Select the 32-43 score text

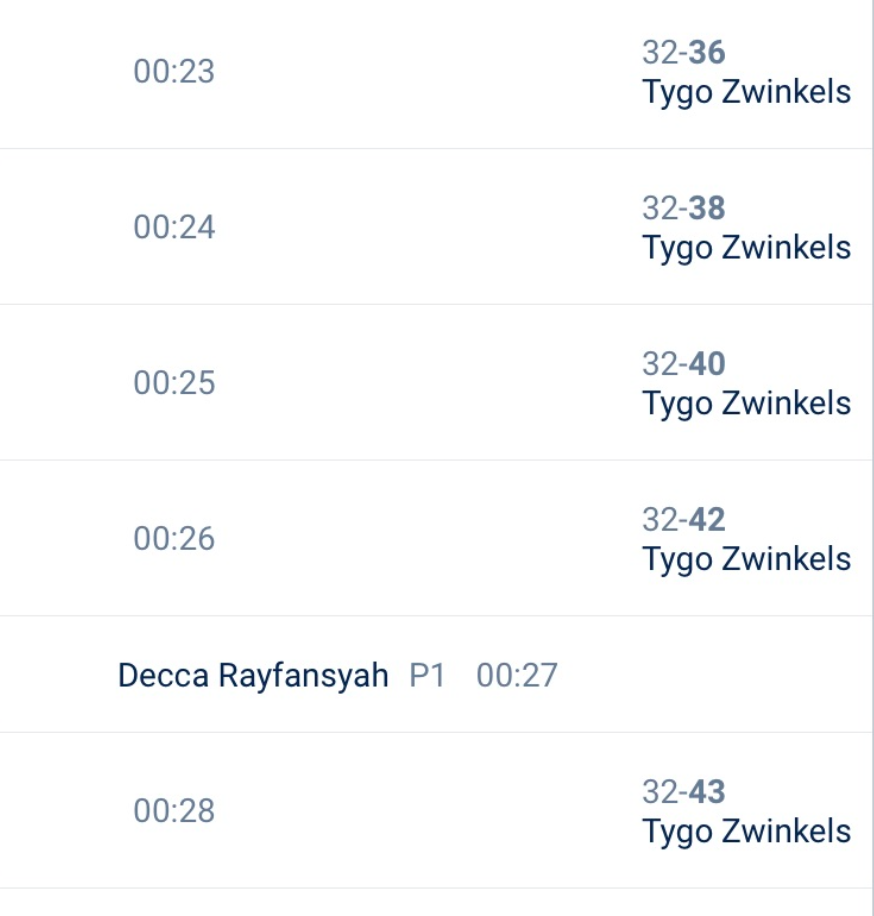click(x=684, y=792)
